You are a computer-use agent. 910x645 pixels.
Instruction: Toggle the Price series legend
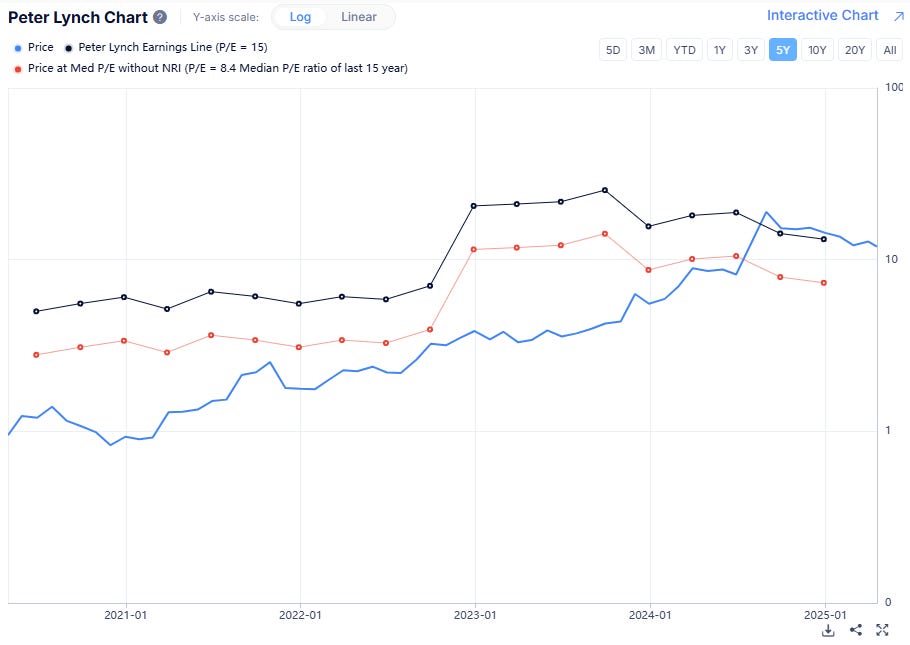point(34,47)
